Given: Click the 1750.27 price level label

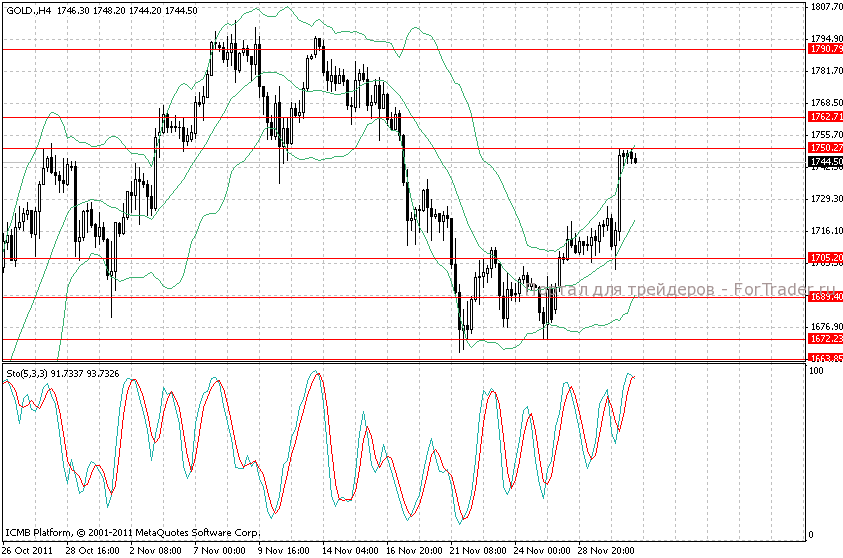Looking at the screenshot, I should [825, 148].
